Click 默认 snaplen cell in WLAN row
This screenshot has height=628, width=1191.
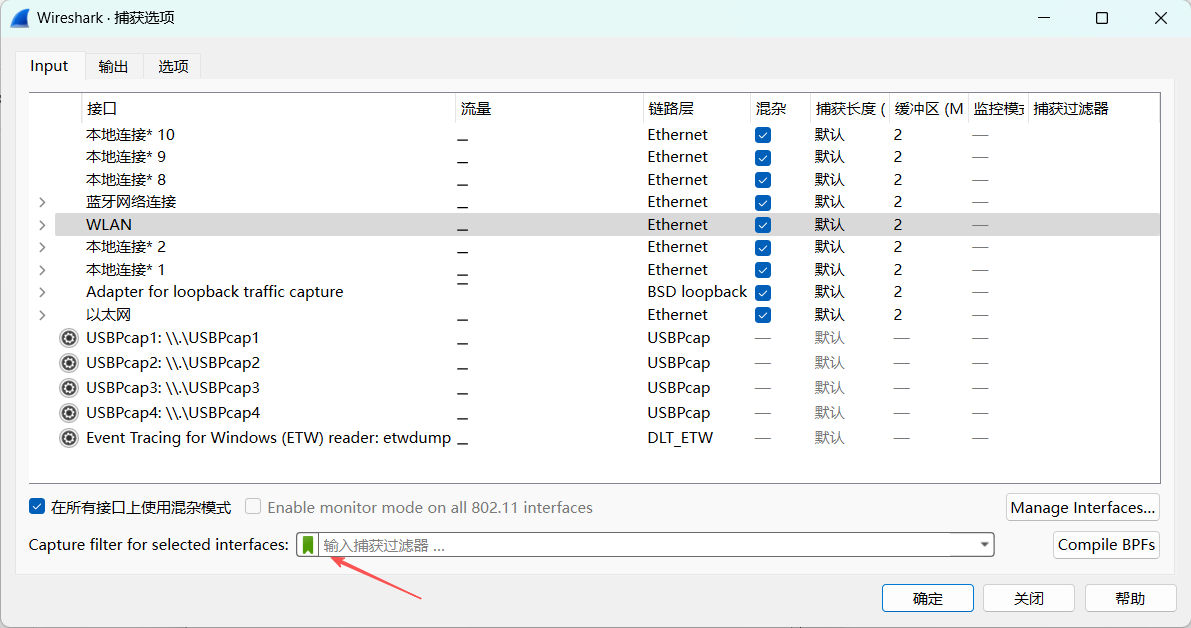coord(829,225)
